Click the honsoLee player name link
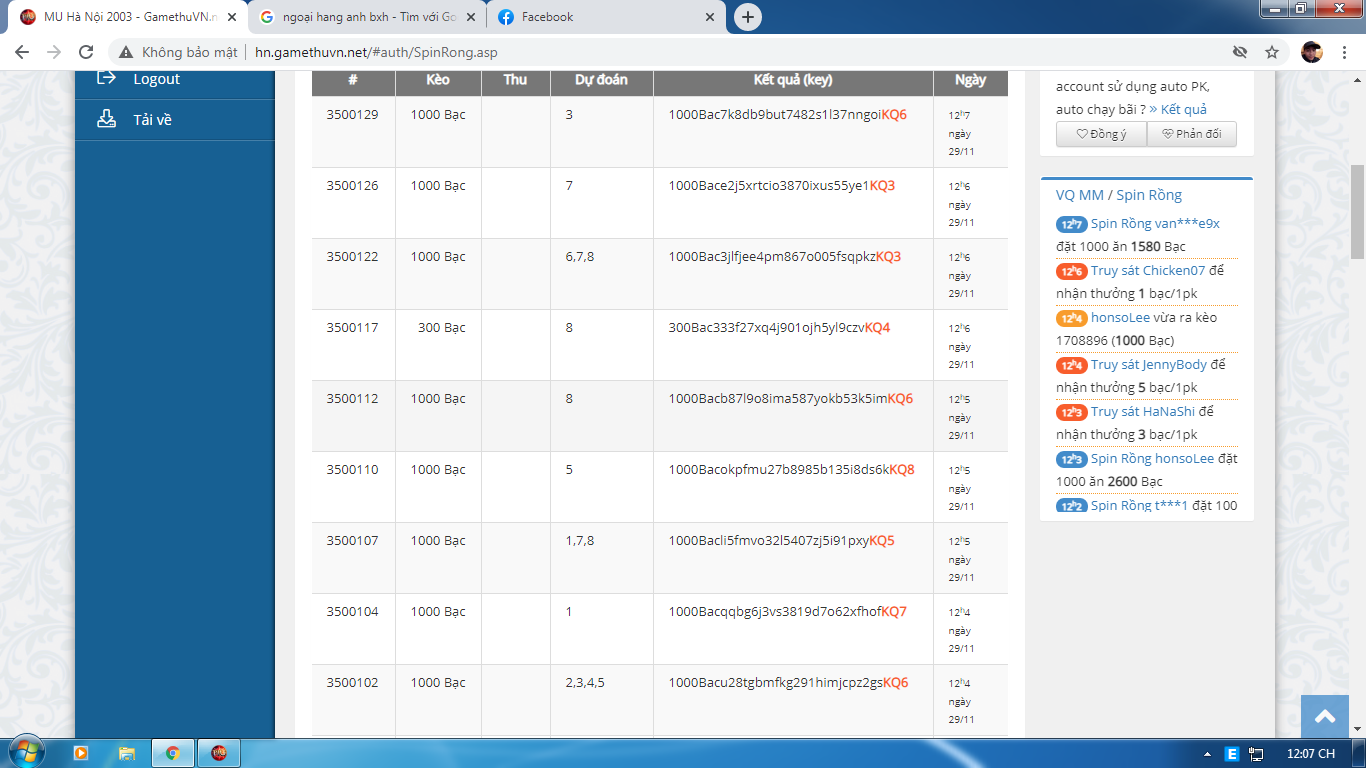The image size is (1366, 768). (1118, 317)
